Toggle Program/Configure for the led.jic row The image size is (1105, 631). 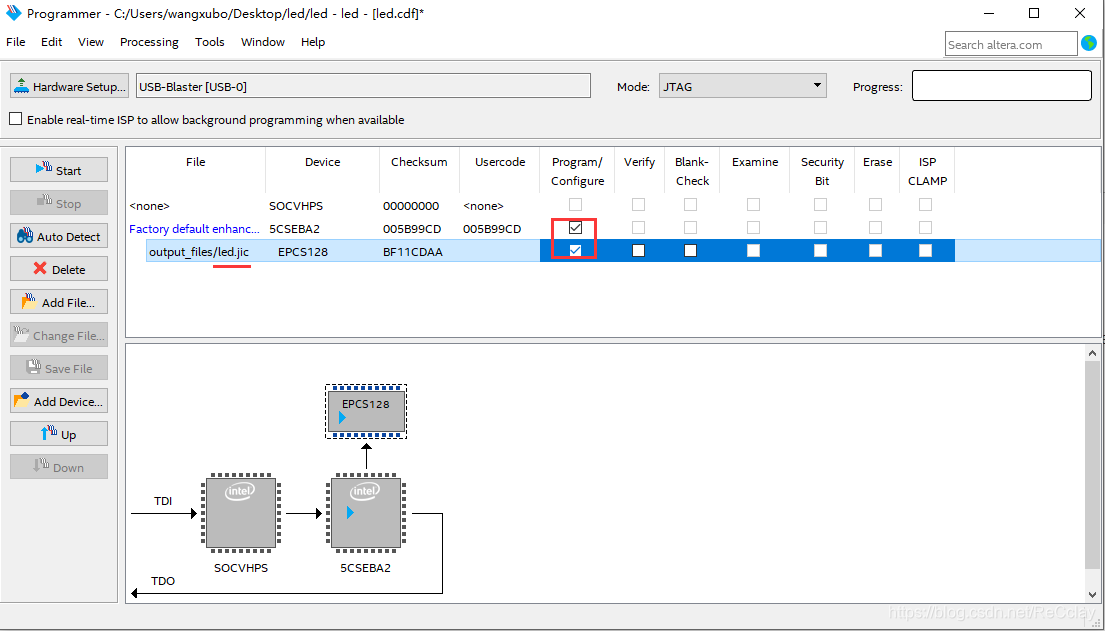click(x=576, y=250)
